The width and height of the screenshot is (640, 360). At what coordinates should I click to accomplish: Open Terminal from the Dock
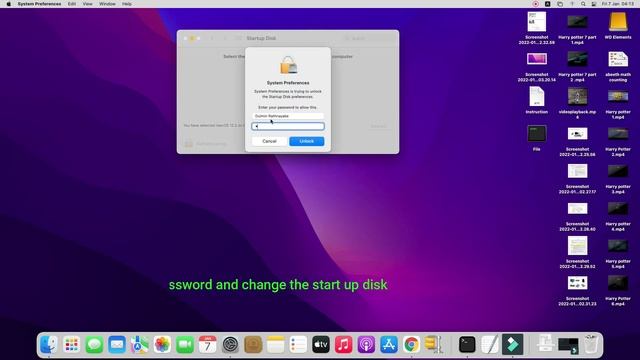click(x=467, y=345)
